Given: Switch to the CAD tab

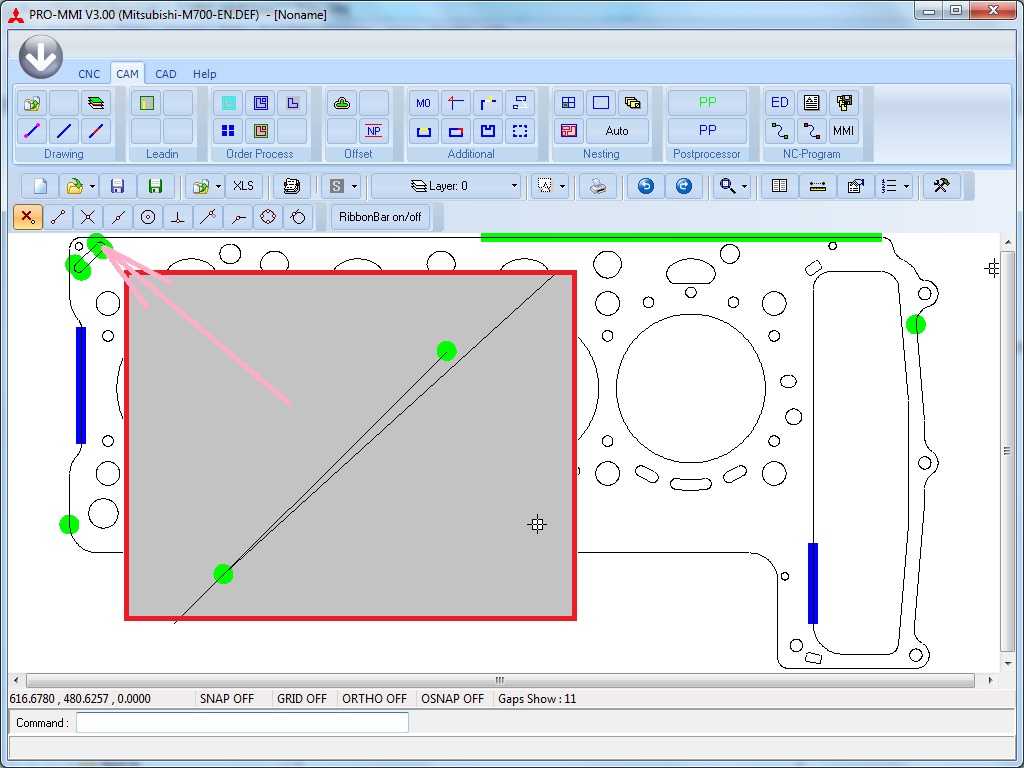Looking at the screenshot, I should click(x=166, y=74).
